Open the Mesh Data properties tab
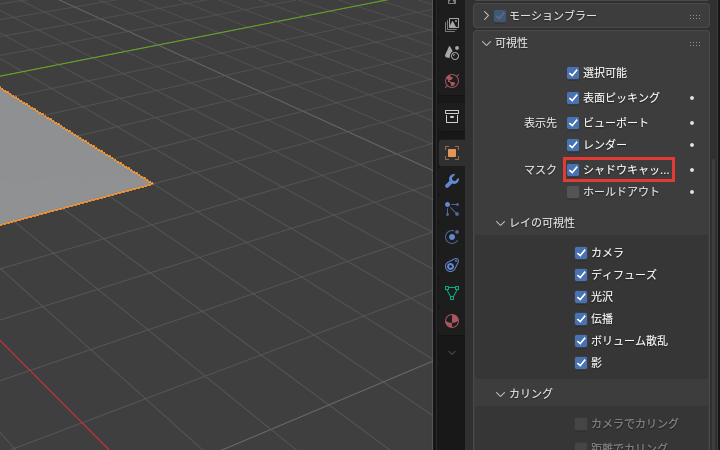The width and height of the screenshot is (720, 450). [x=452, y=293]
